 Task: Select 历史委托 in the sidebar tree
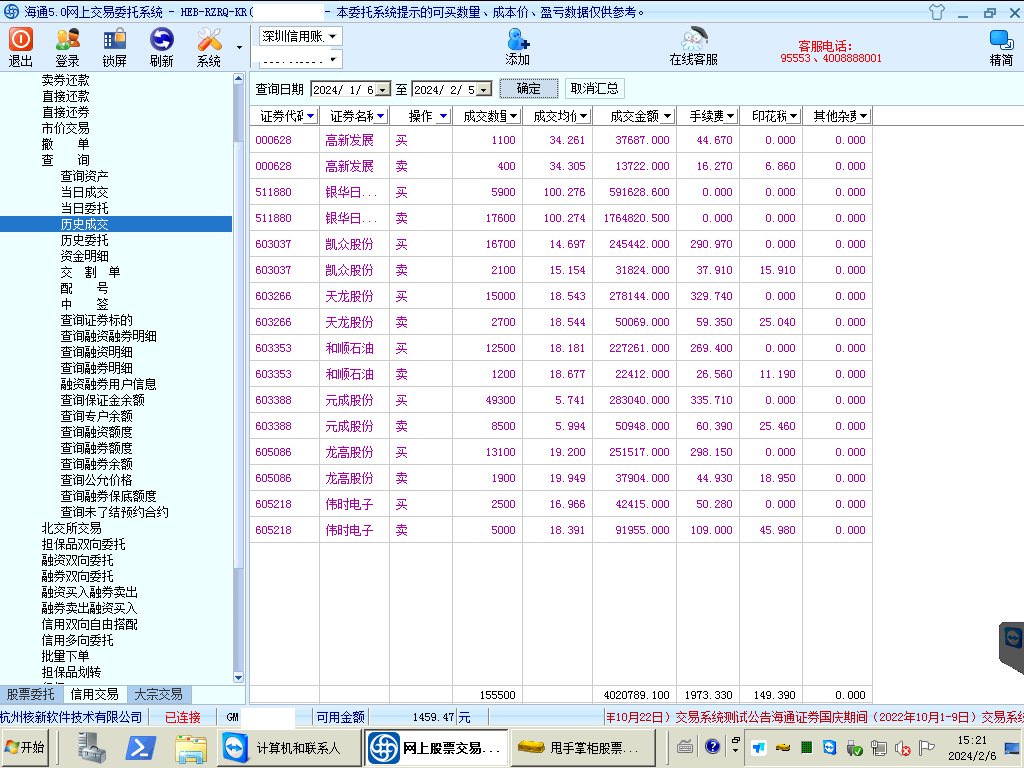[x=84, y=240]
